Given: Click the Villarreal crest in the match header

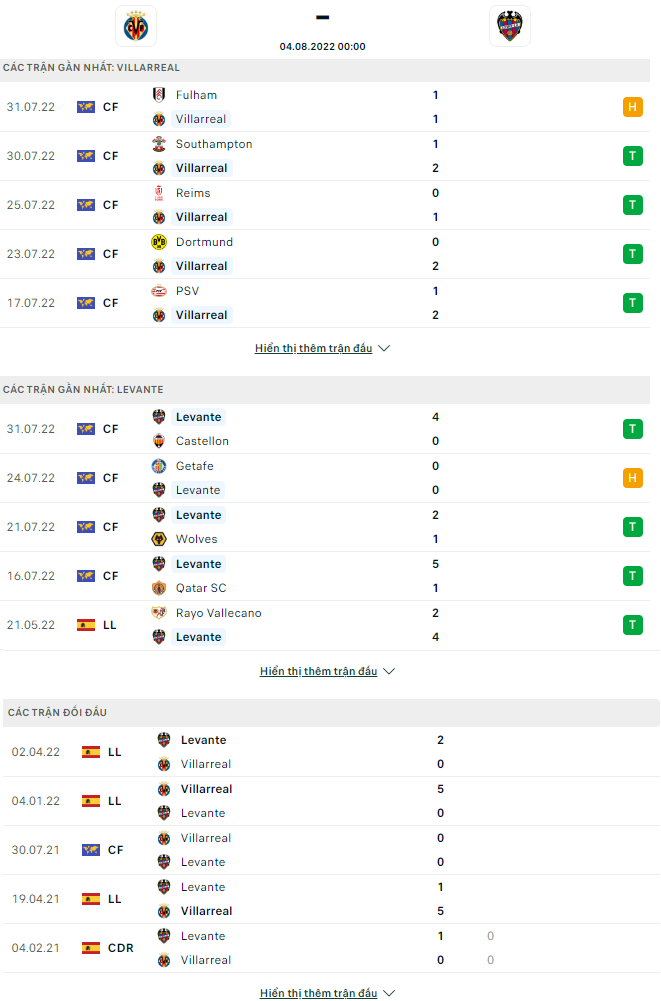Looking at the screenshot, I should [x=136, y=26].
